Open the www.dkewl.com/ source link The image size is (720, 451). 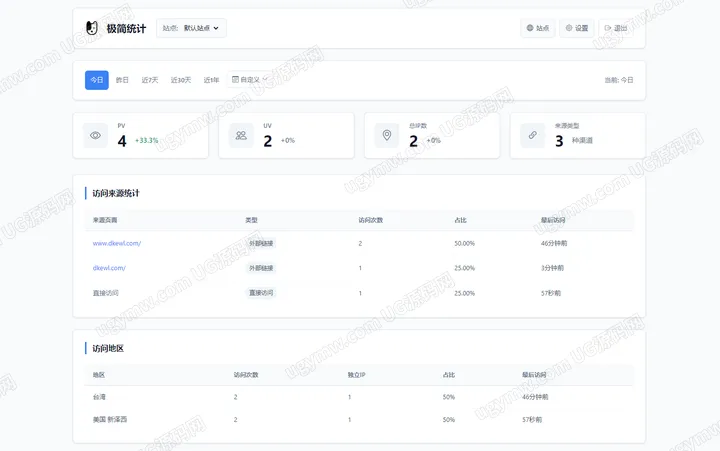[x=117, y=243]
